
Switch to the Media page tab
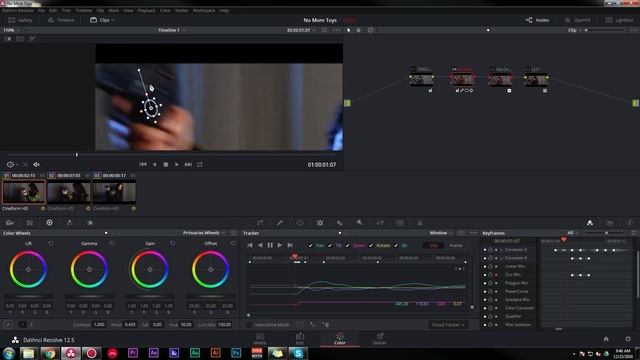260,339
